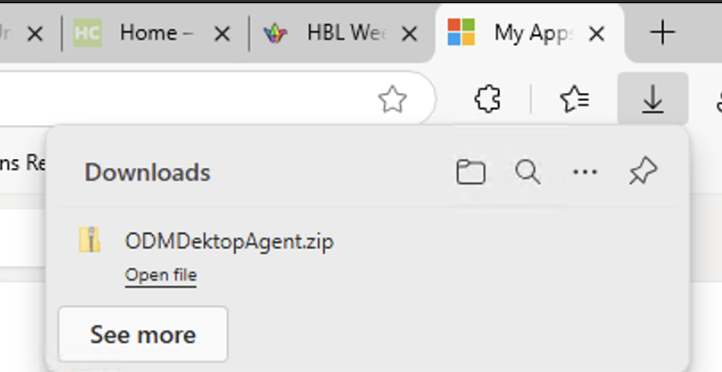Open a new tab with plus

(x=663, y=33)
